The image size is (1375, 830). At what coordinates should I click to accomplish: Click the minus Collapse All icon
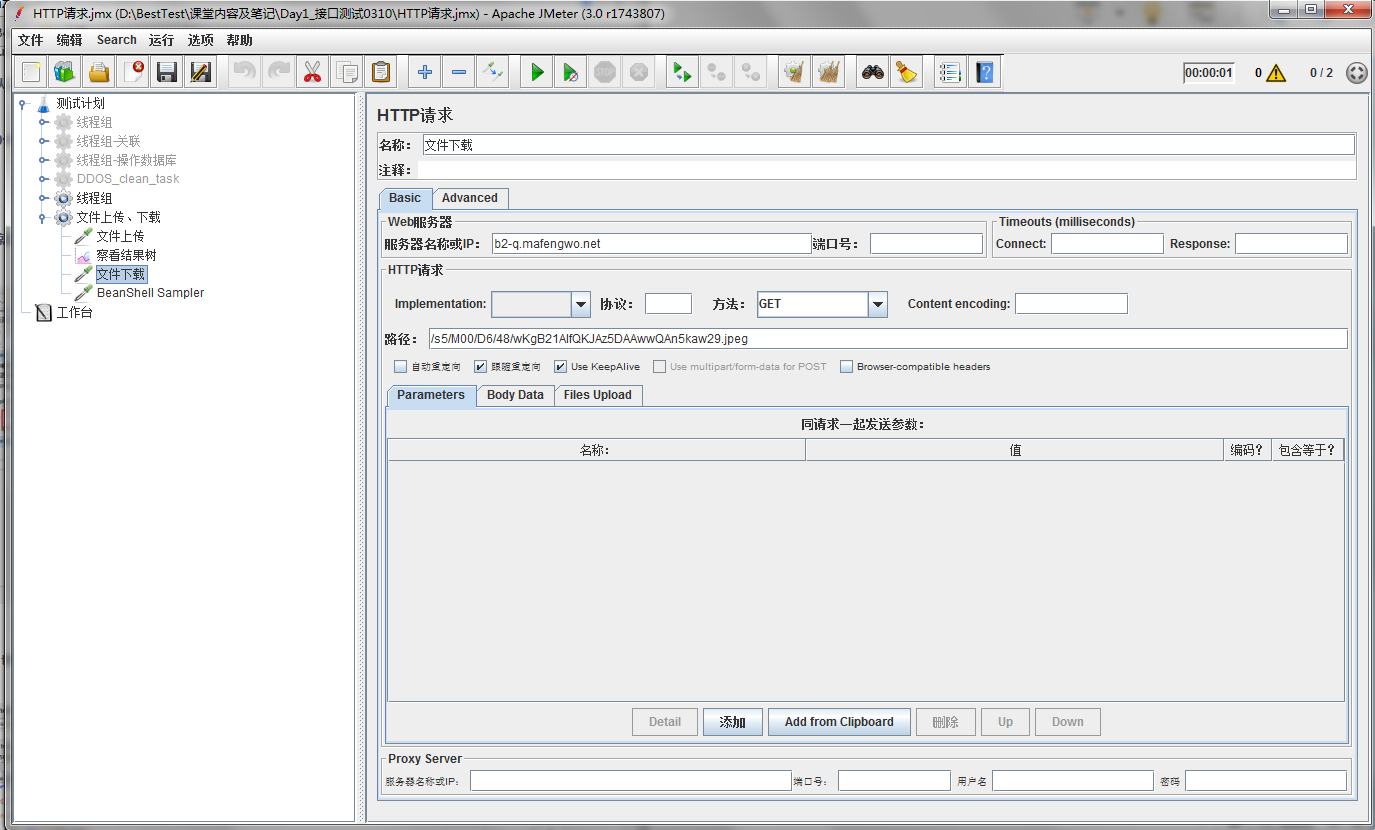458,72
